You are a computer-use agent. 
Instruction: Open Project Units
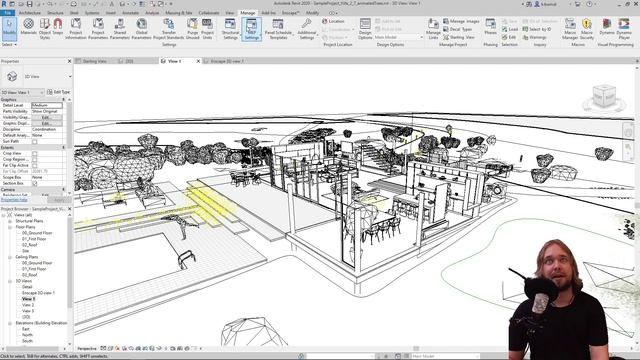(207, 29)
